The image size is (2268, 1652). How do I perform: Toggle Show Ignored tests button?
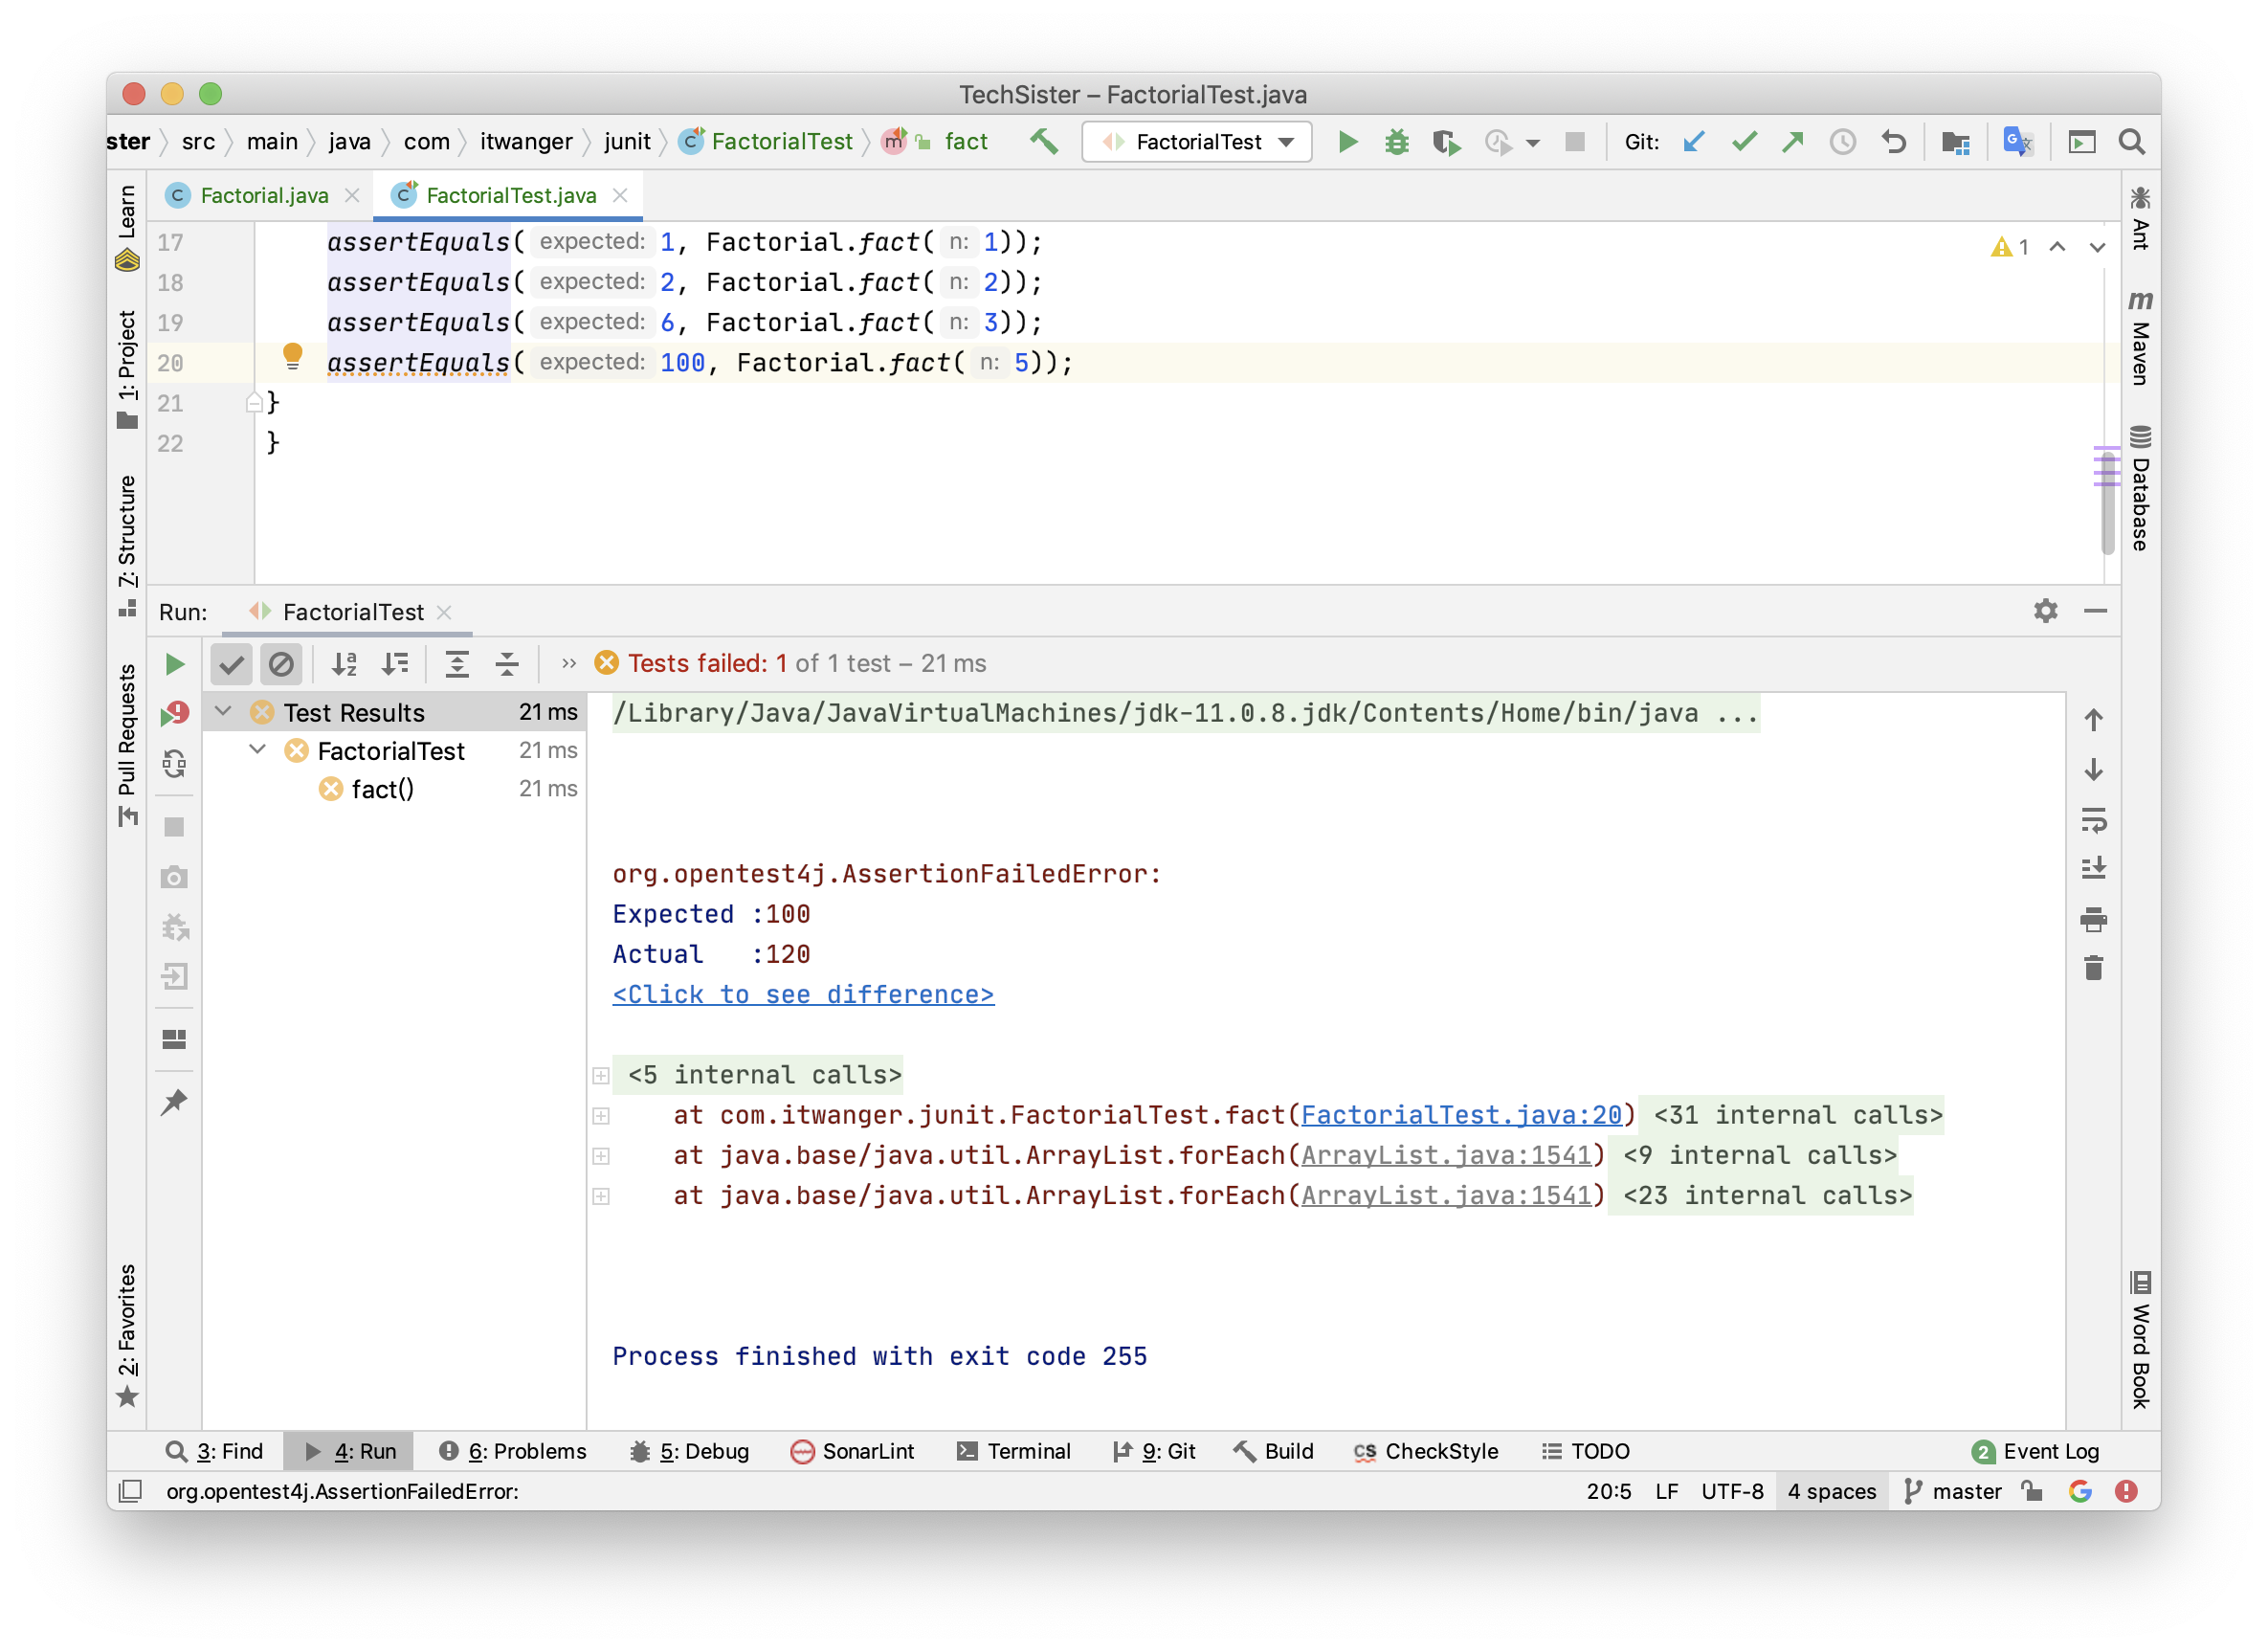coord(281,664)
